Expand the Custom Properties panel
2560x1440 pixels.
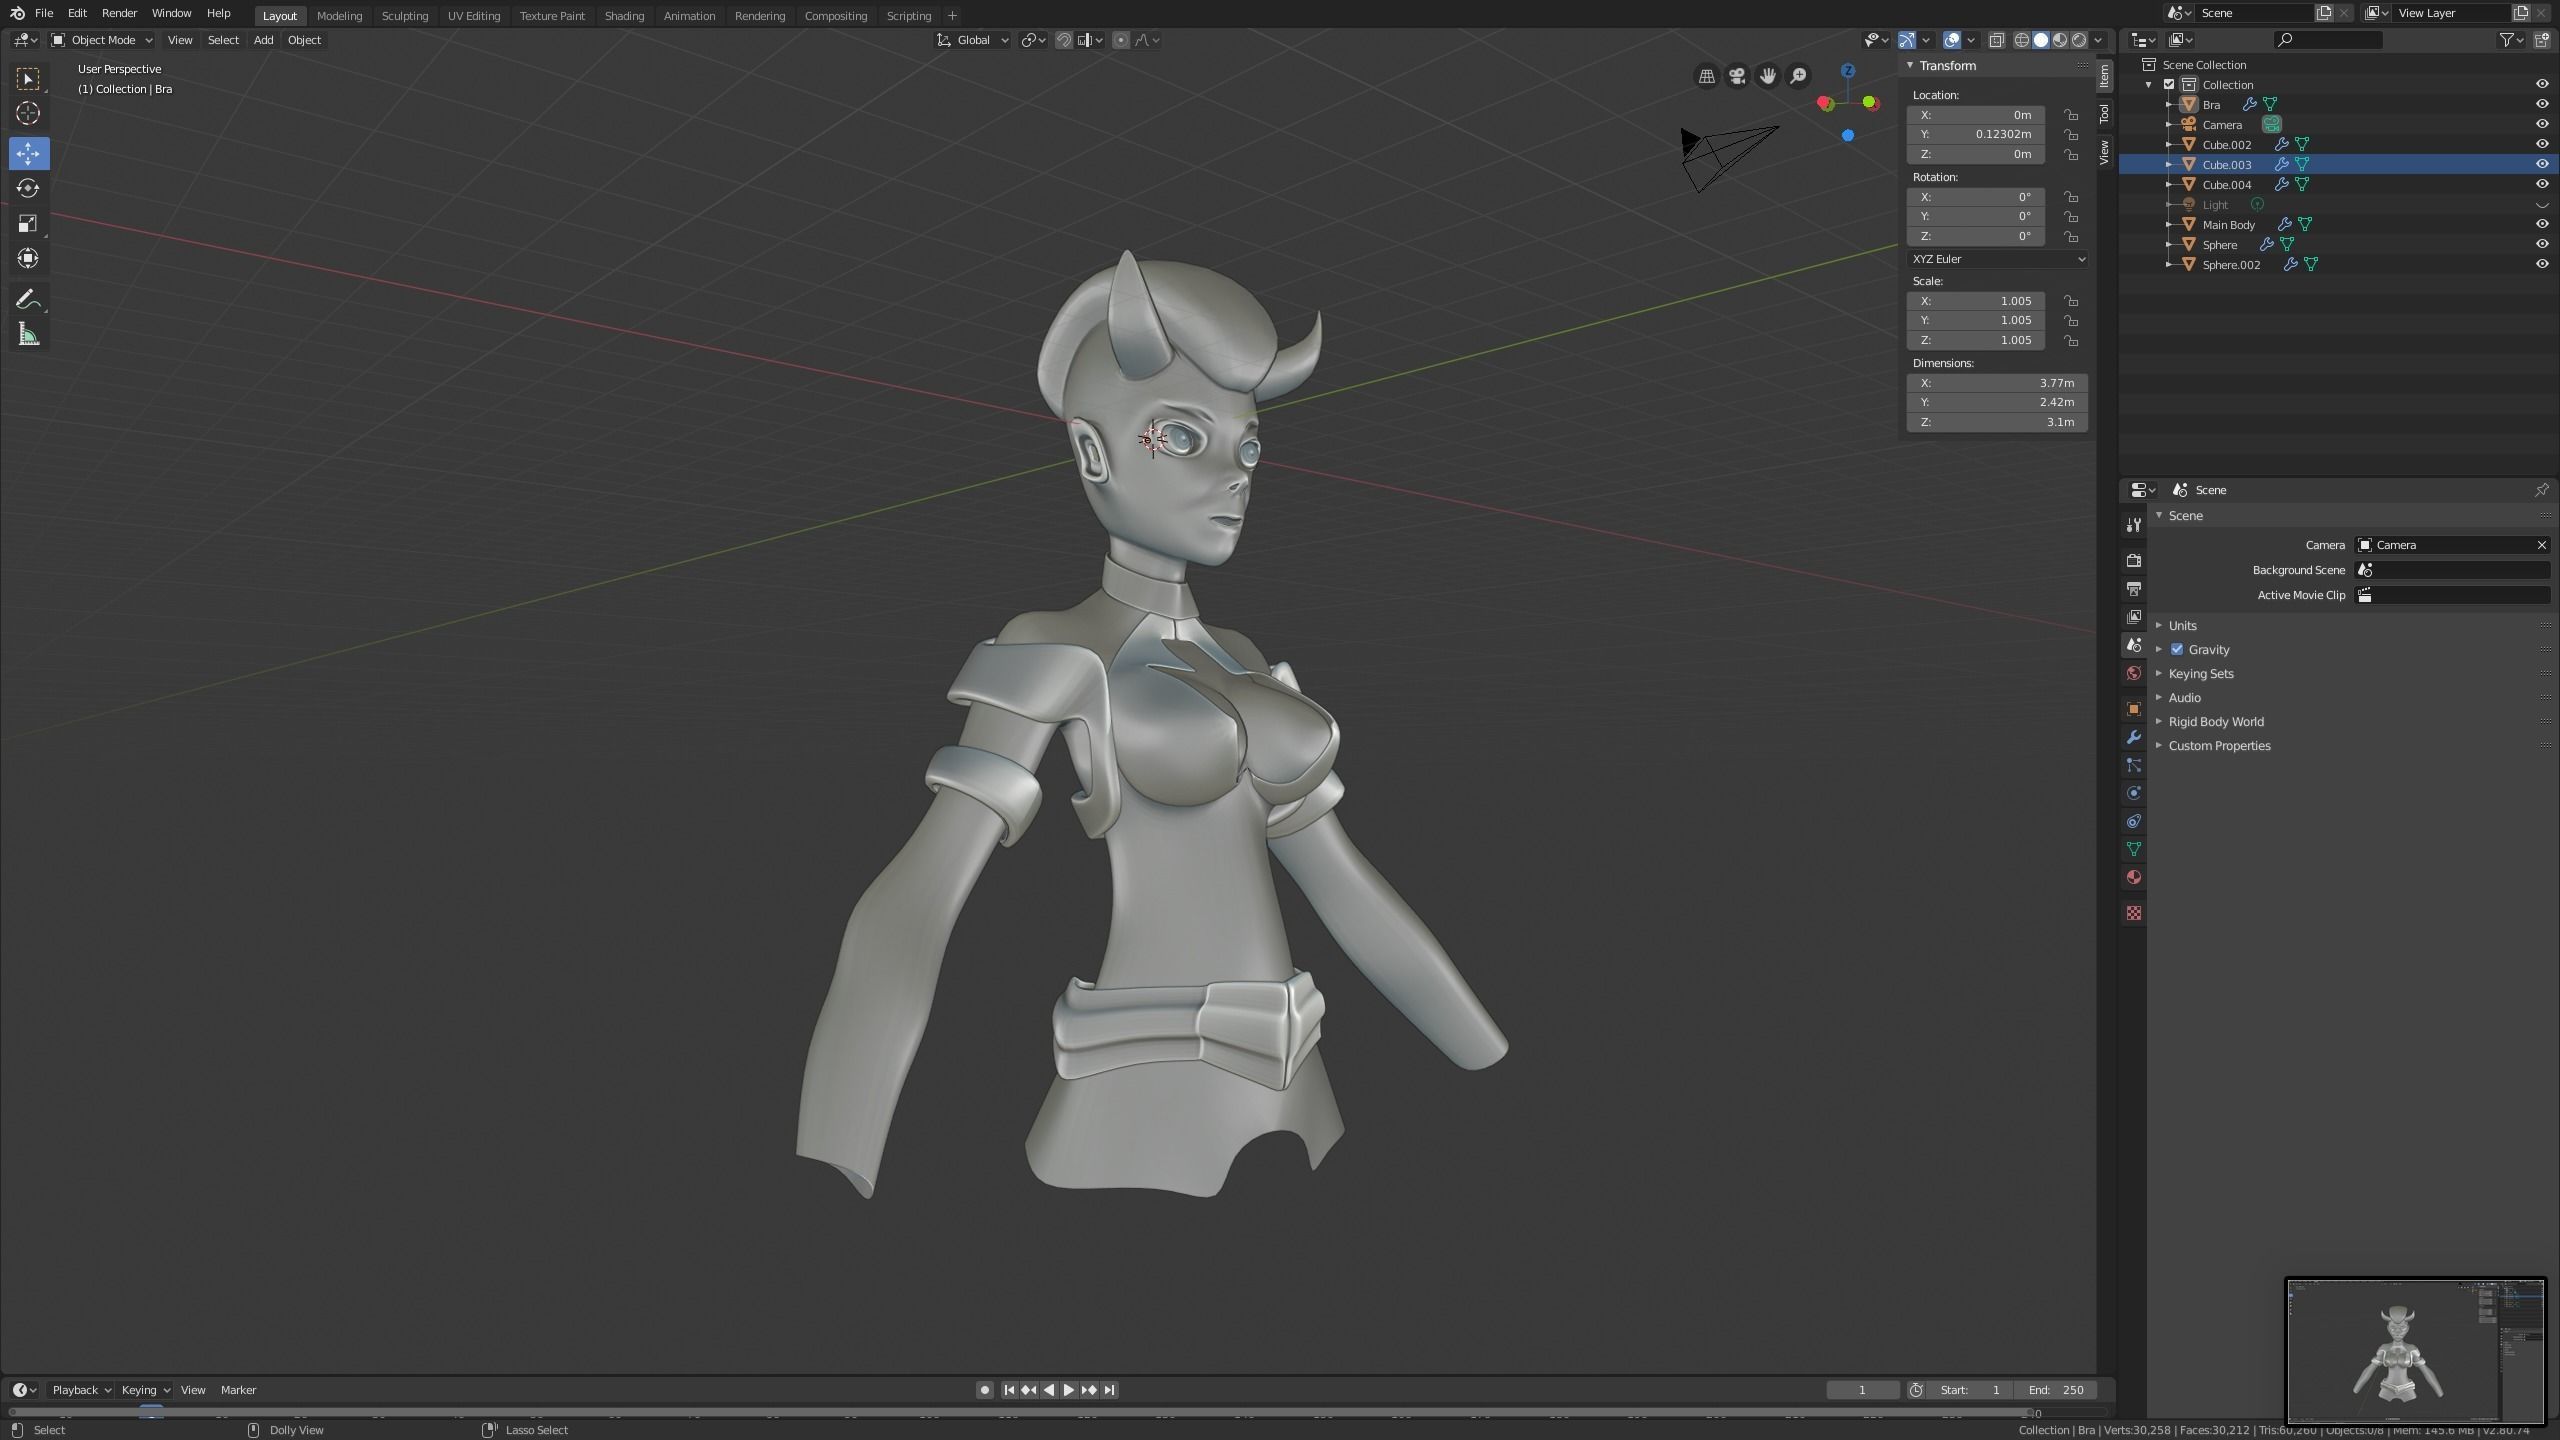(x=2219, y=745)
